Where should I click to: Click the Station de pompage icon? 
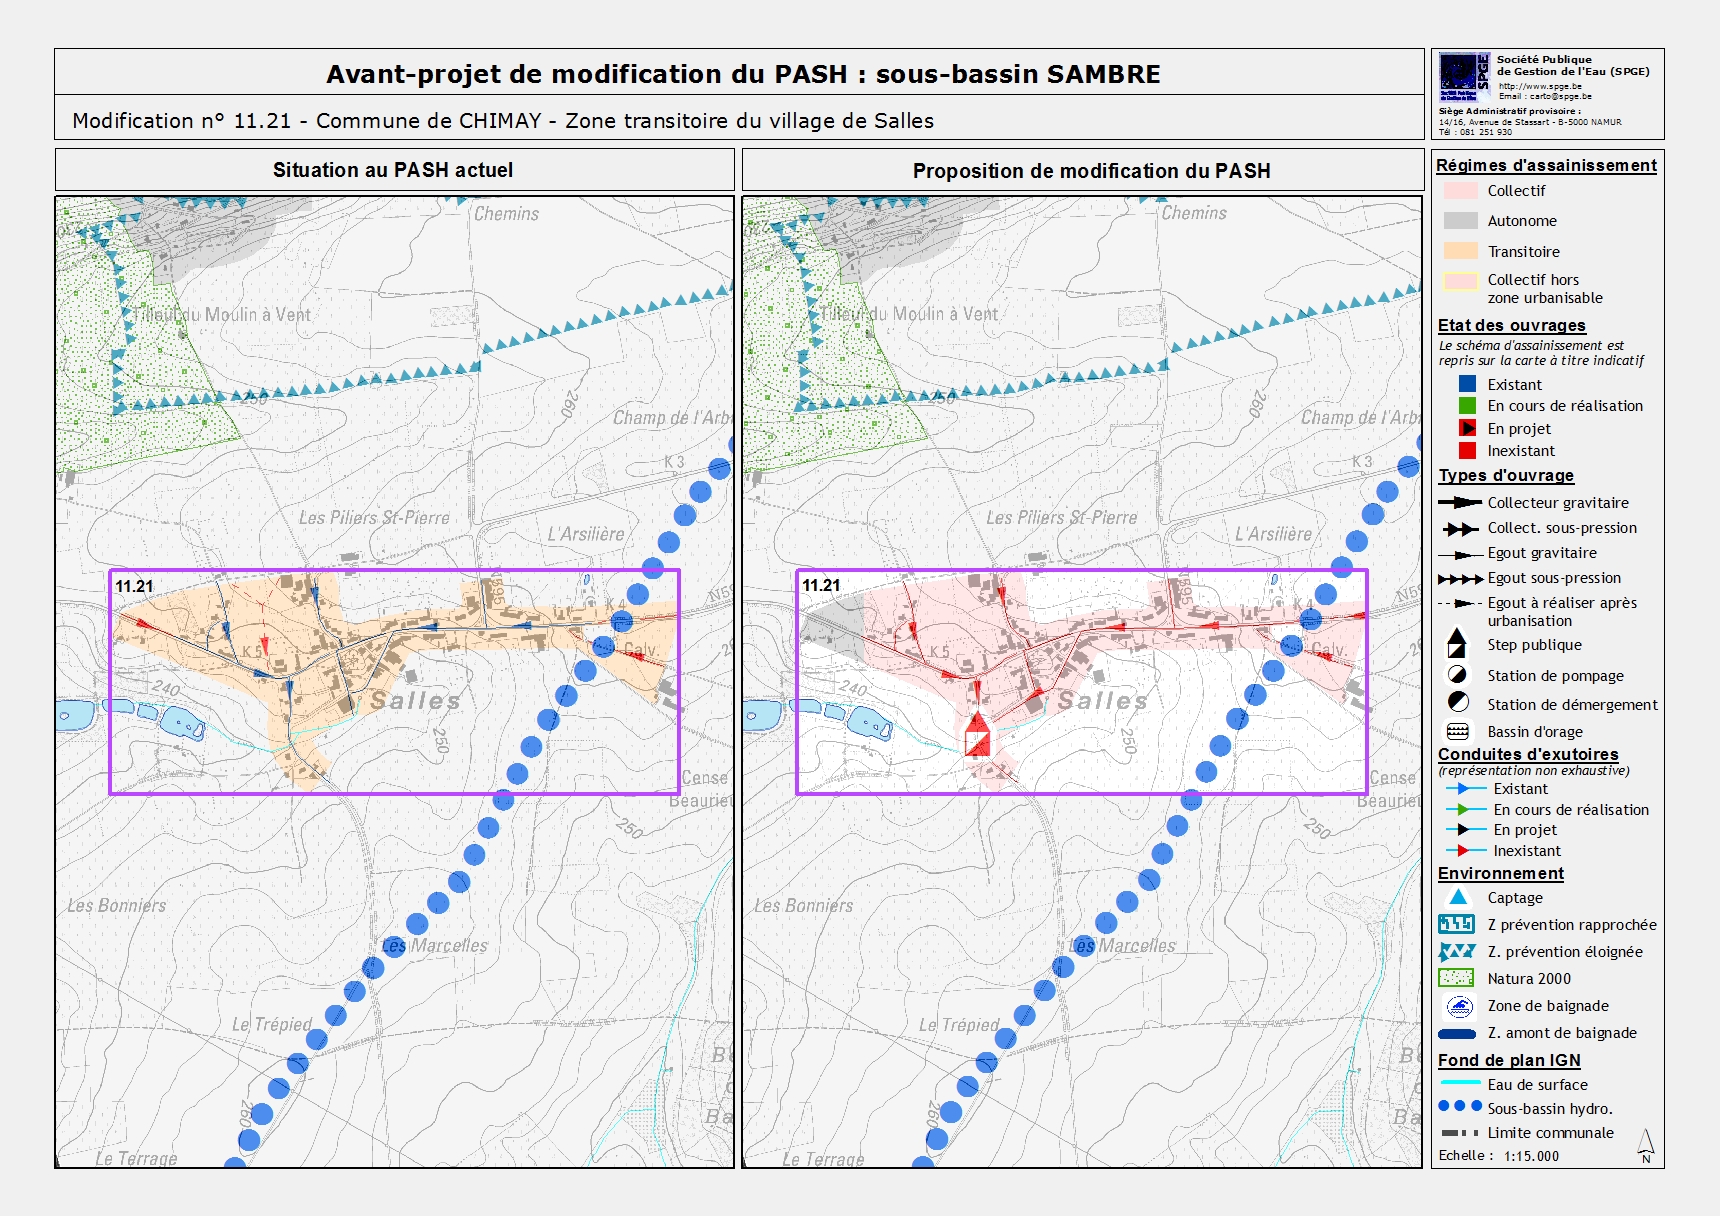tap(1458, 675)
